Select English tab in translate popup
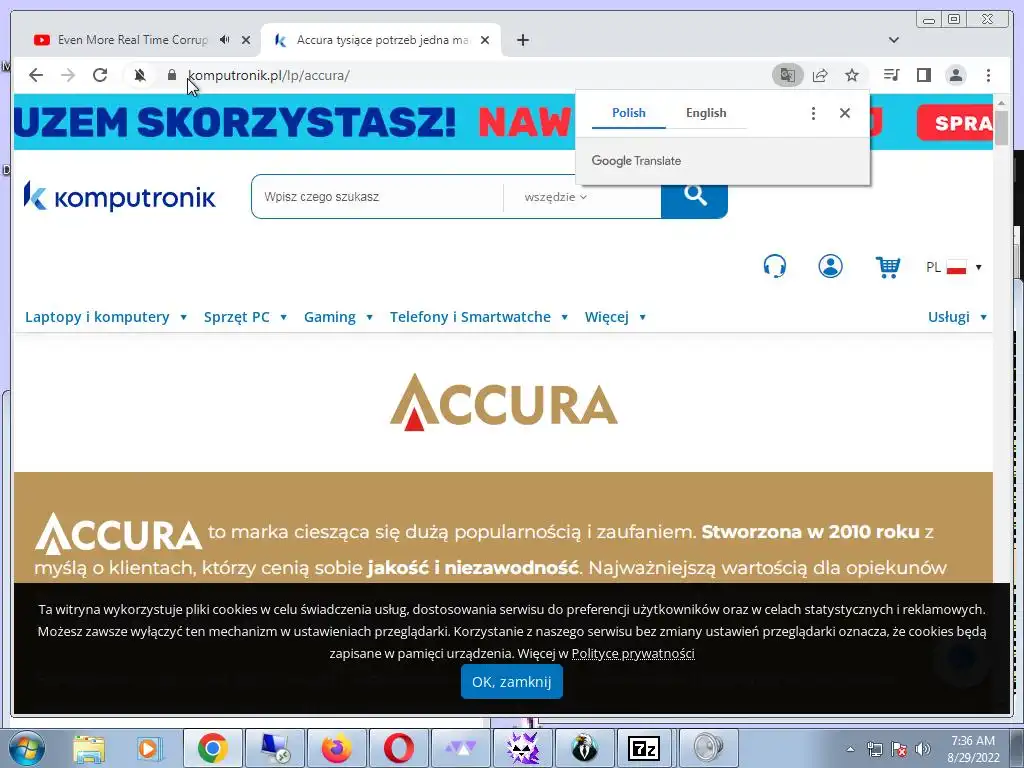 point(706,113)
